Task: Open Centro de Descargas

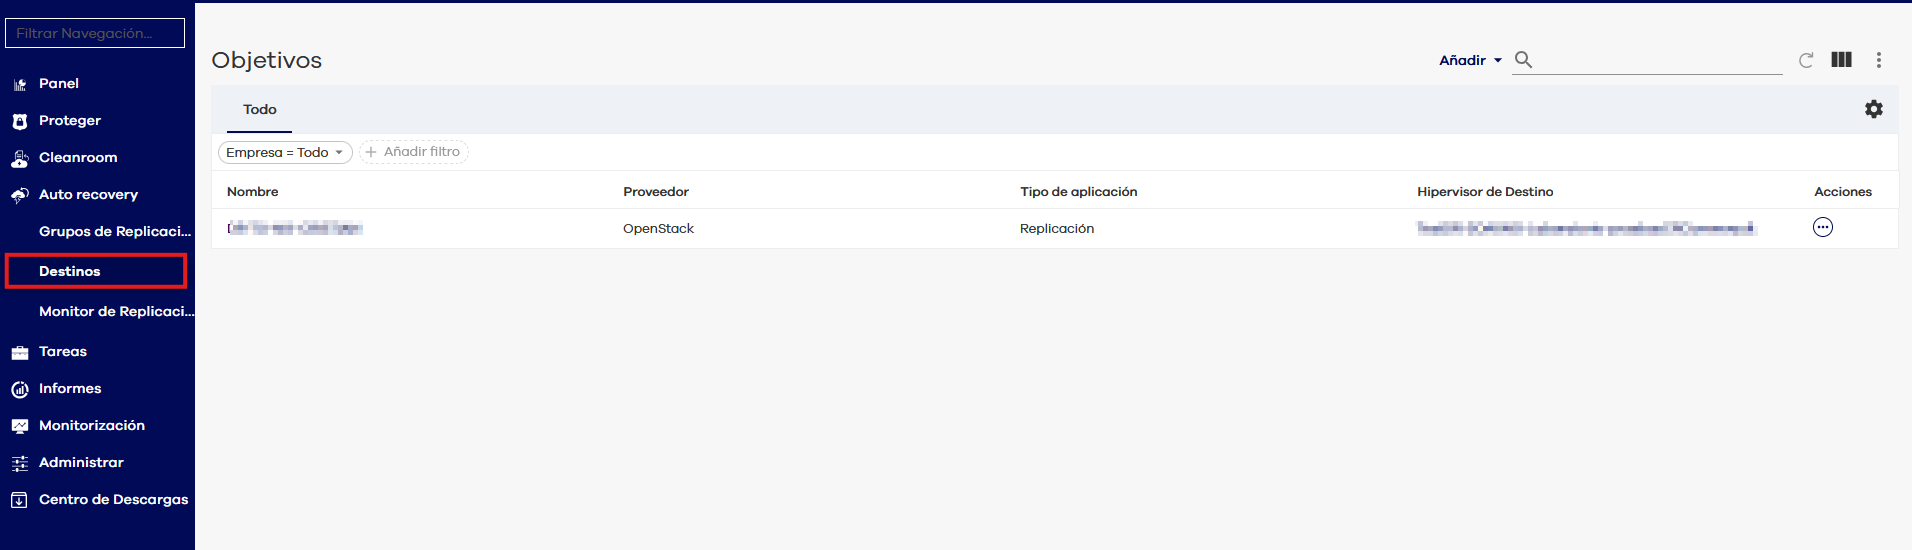Action: pyautogui.click(x=113, y=500)
